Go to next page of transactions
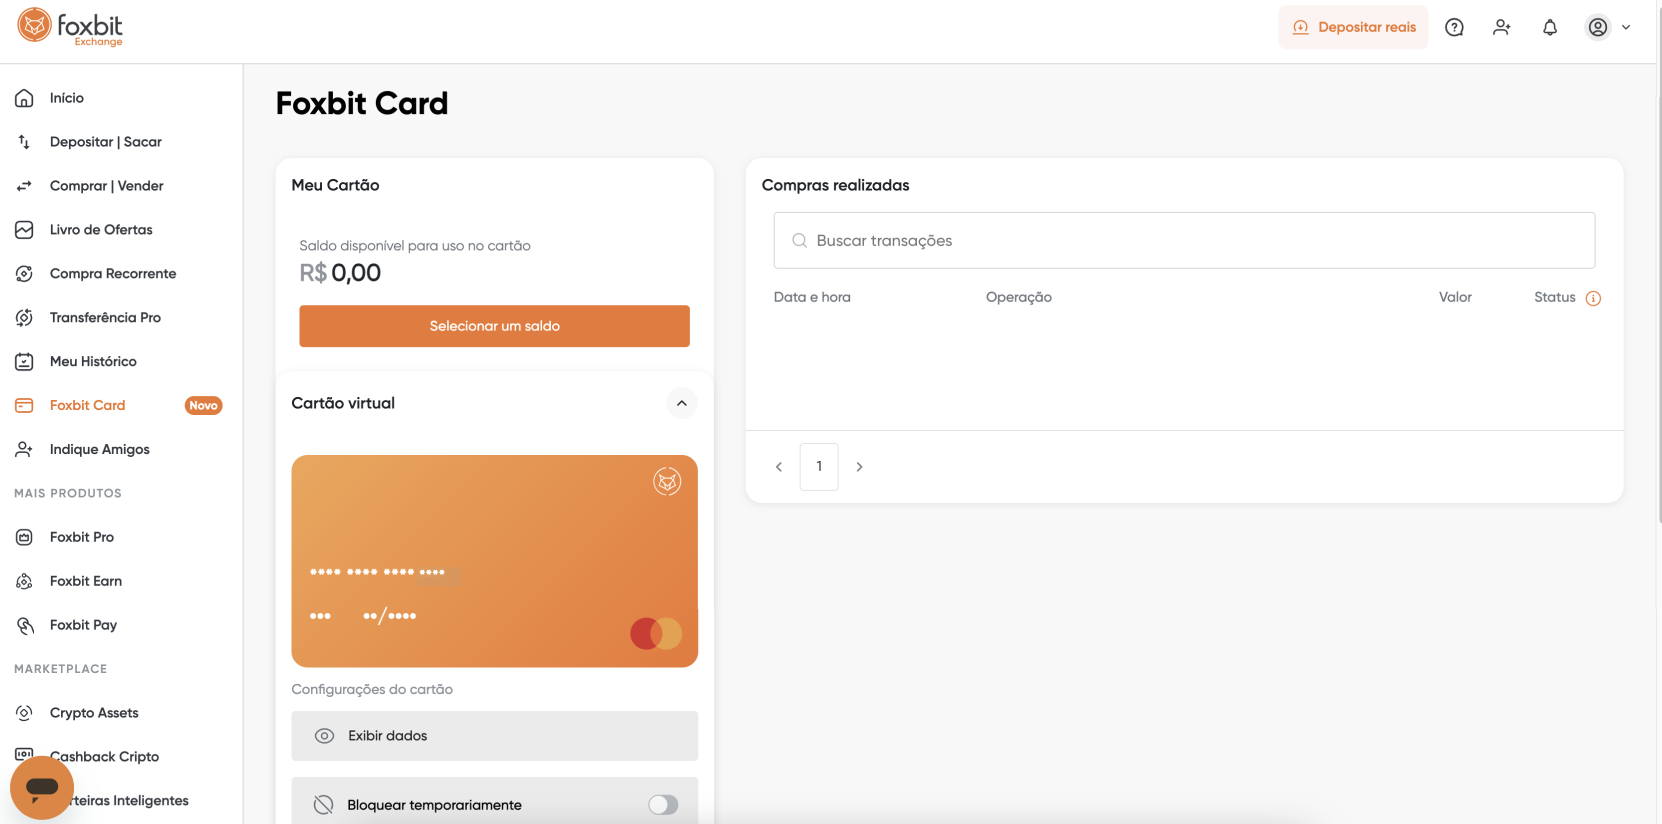This screenshot has height=824, width=1662. [x=859, y=467]
